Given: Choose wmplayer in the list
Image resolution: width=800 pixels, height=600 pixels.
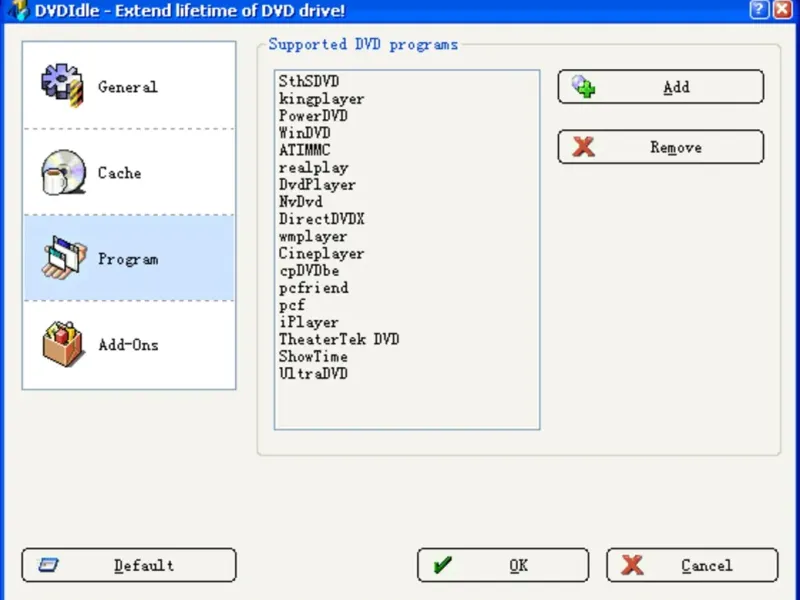Looking at the screenshot, I should point(313,236).
